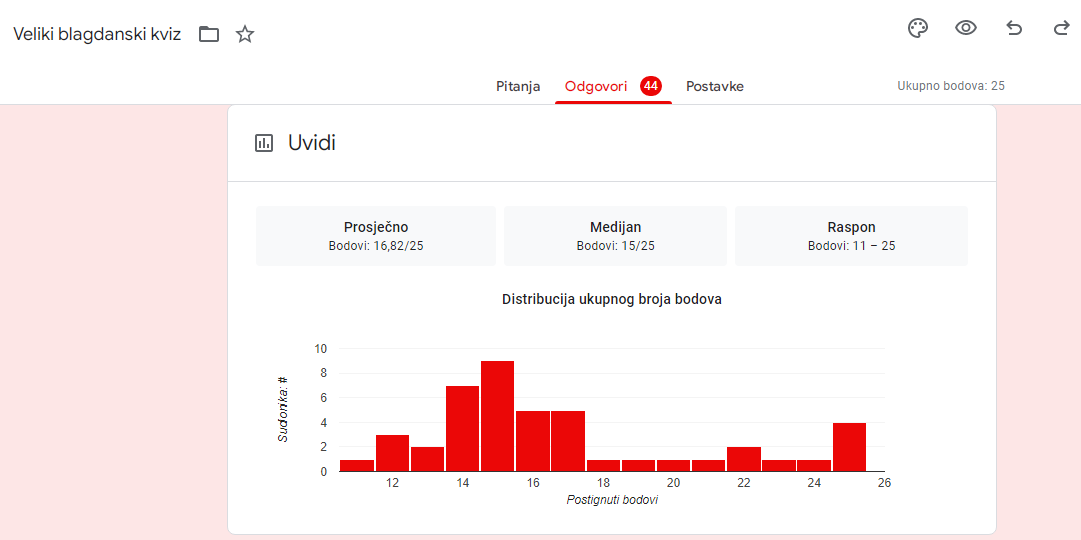
Task: Select the Bodovi: 16,82/25 value
Action: pyautogui.click(x=376, y=246)
